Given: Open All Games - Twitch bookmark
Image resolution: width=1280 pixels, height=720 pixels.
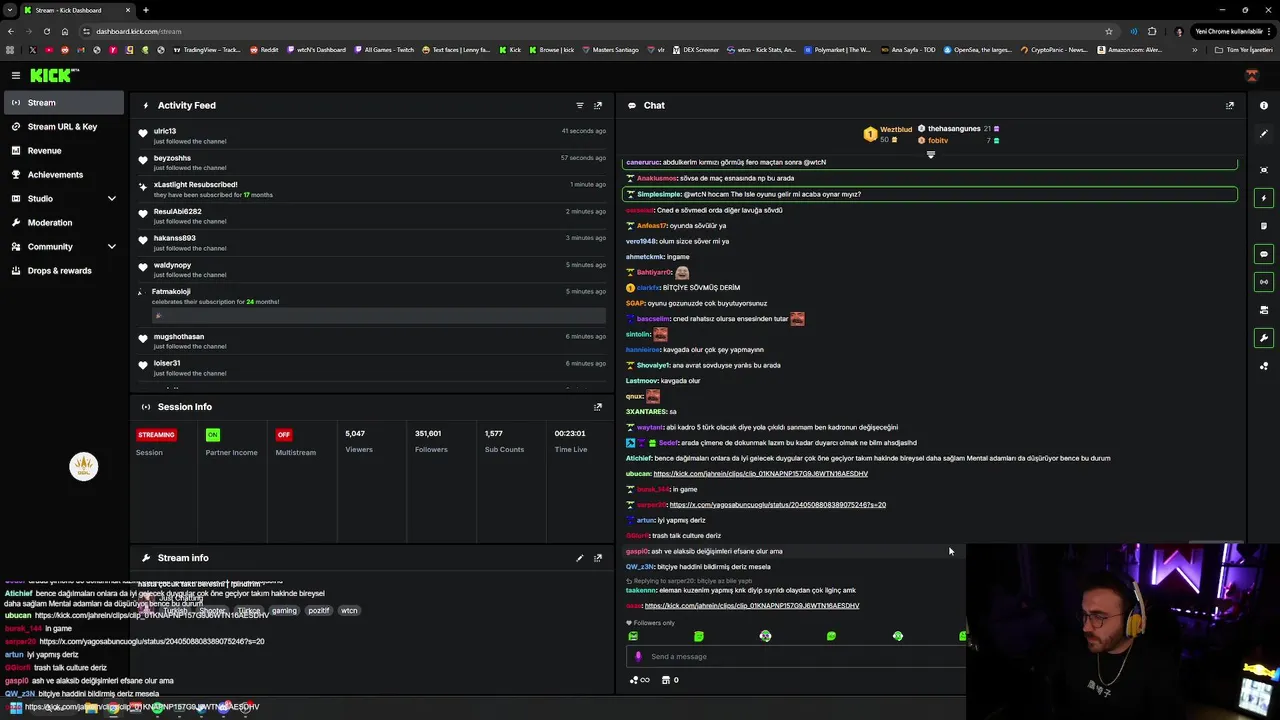Looking at the screenshot, I should [x=384, y=50].
